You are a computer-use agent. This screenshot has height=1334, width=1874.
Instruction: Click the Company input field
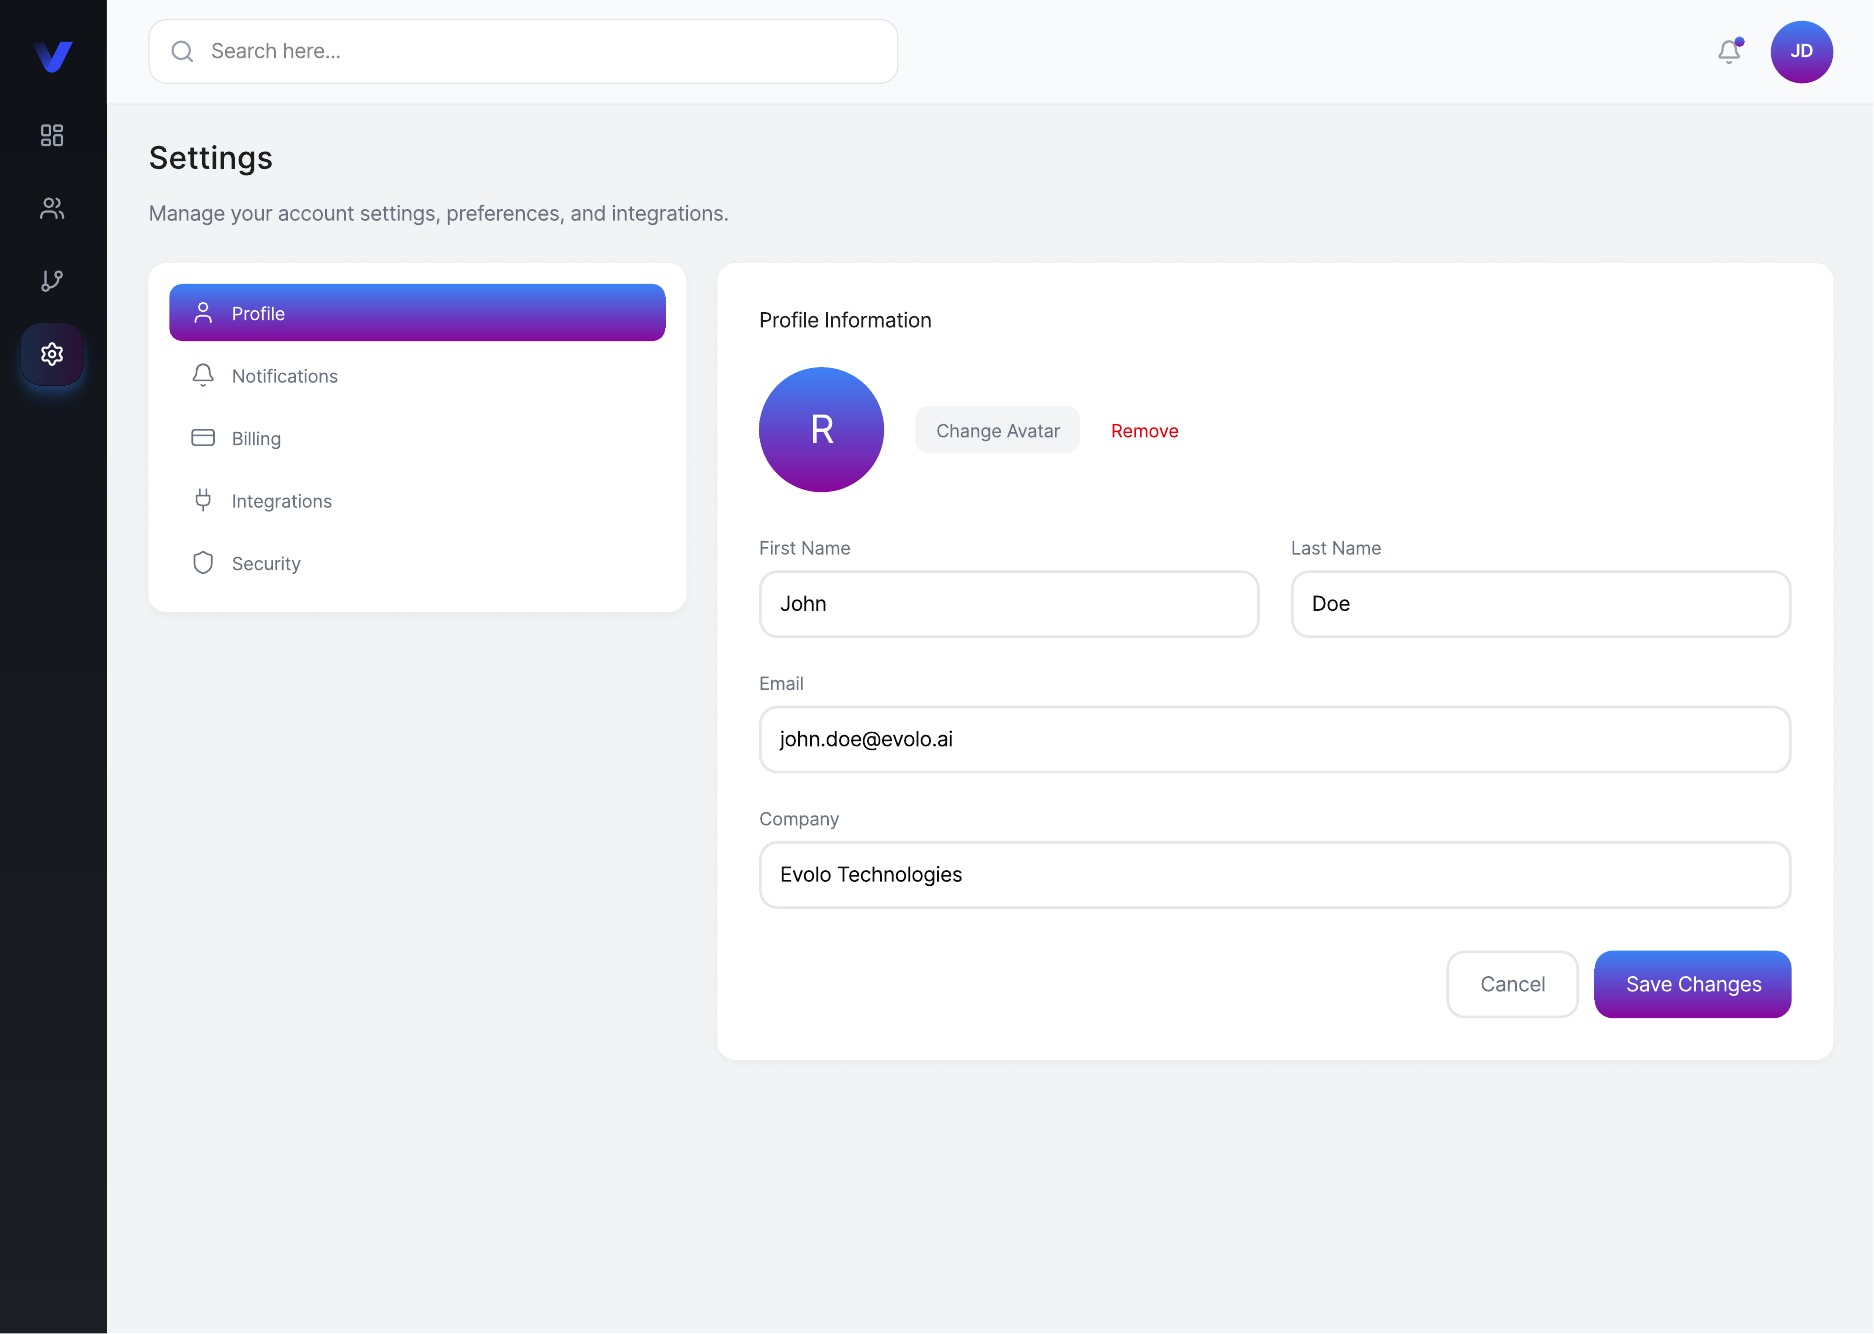click(1274, 875)
